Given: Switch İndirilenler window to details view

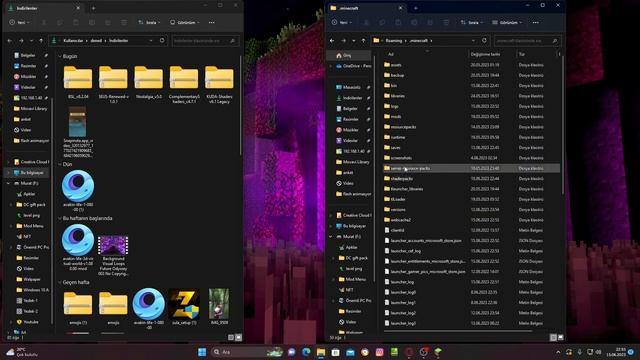Looking at the screenshot, I should [231, 338].
